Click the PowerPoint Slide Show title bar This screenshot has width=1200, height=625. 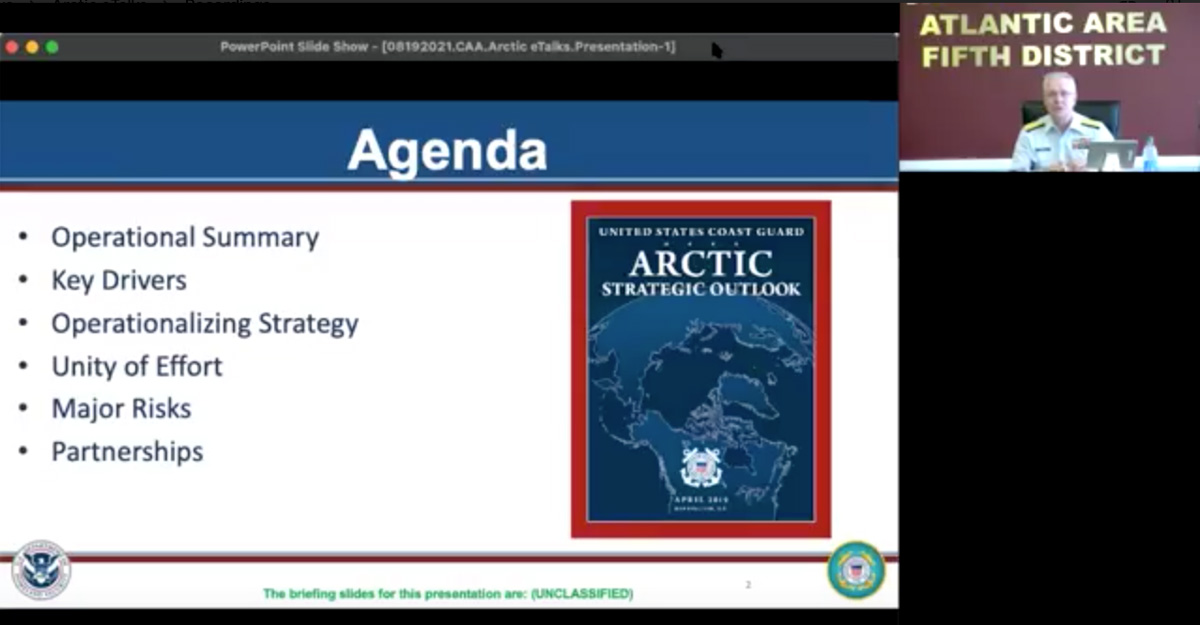pyautogui.click(x=447, y=47)
